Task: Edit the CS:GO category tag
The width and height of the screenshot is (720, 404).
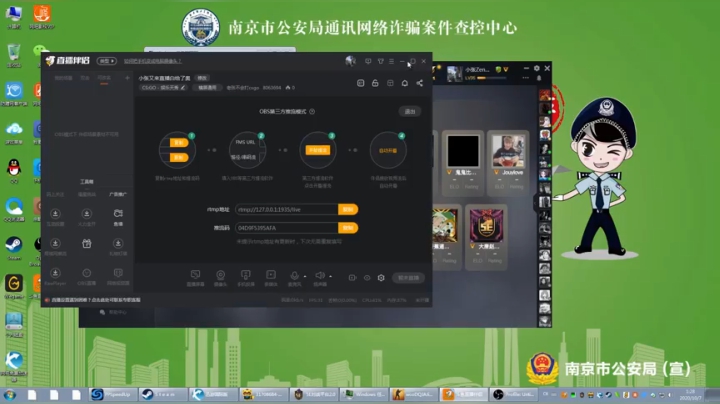Action: click(163, 88)
